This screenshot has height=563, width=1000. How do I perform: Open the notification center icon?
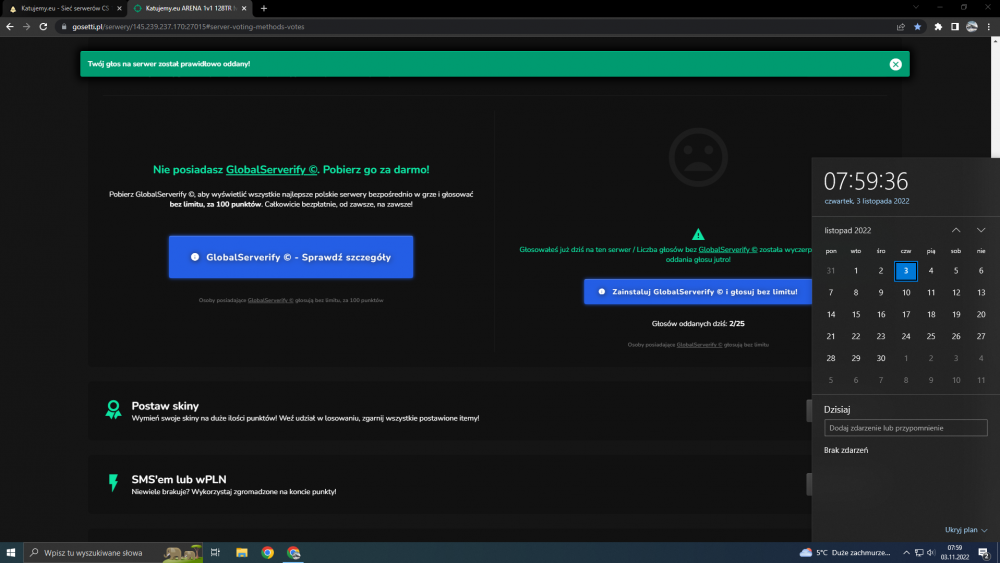984,553
